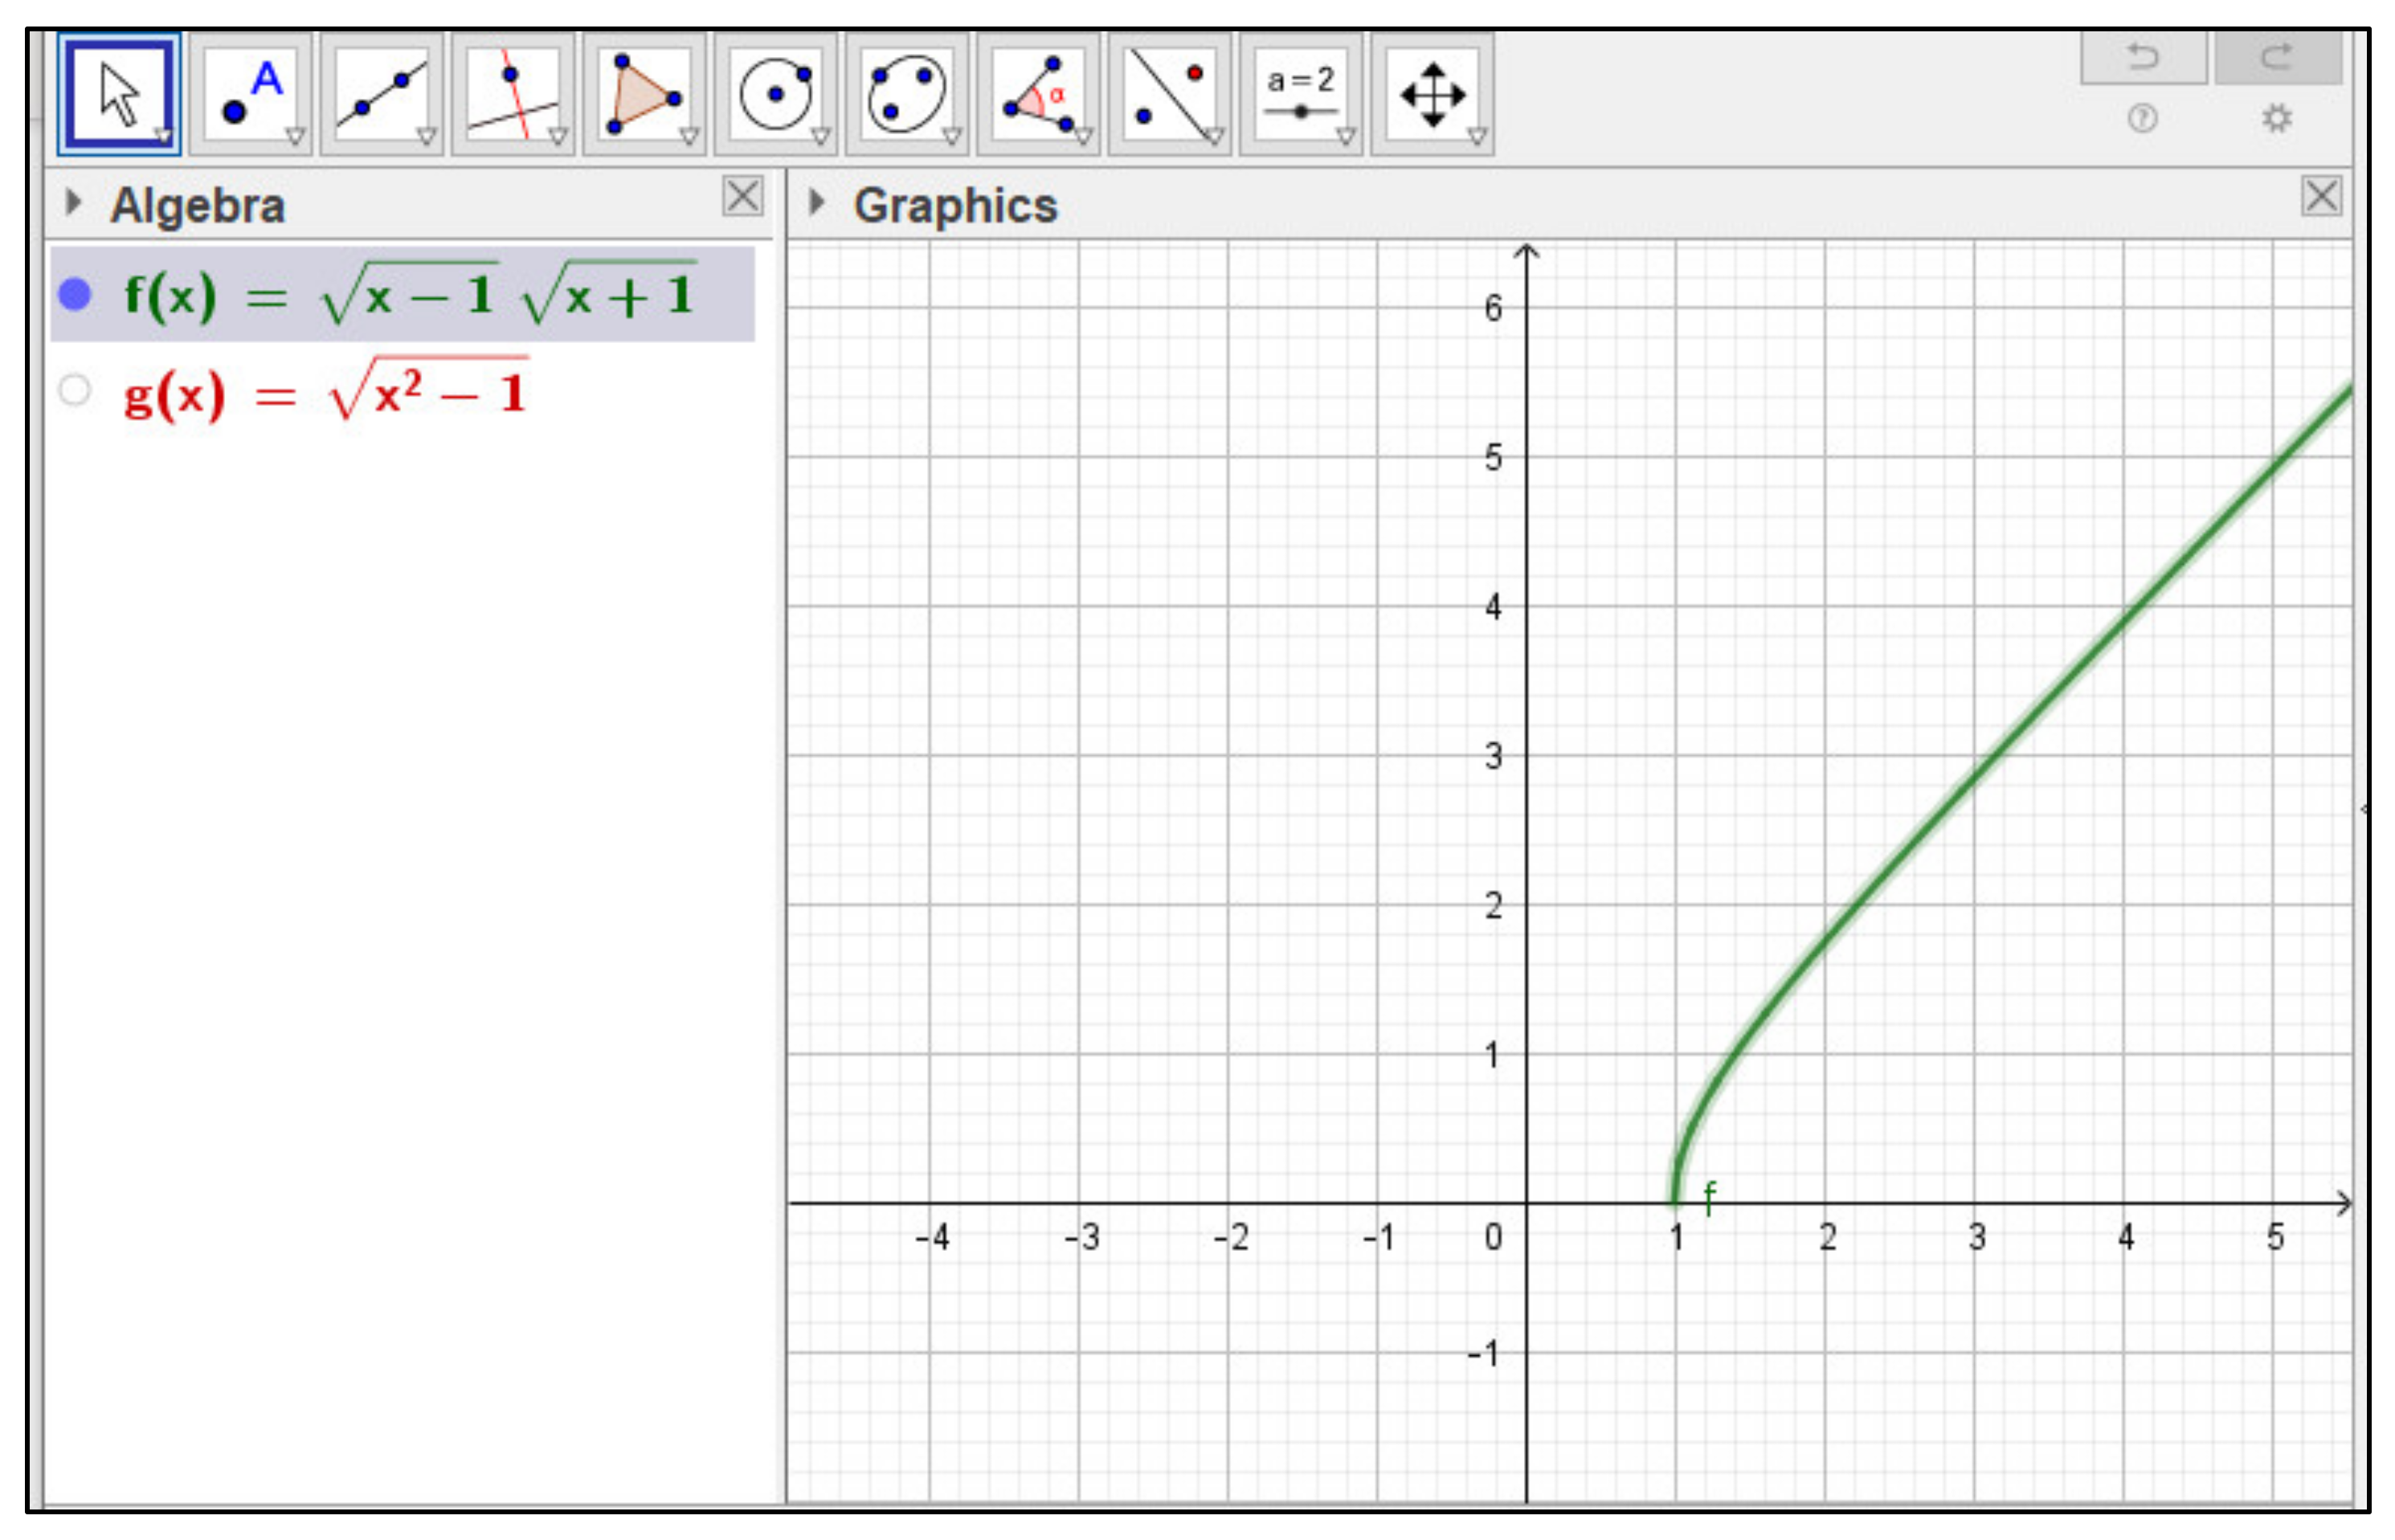Select Circle with Center through Point tool
Screen dimensions: 2395x1540
click(775, 95)
